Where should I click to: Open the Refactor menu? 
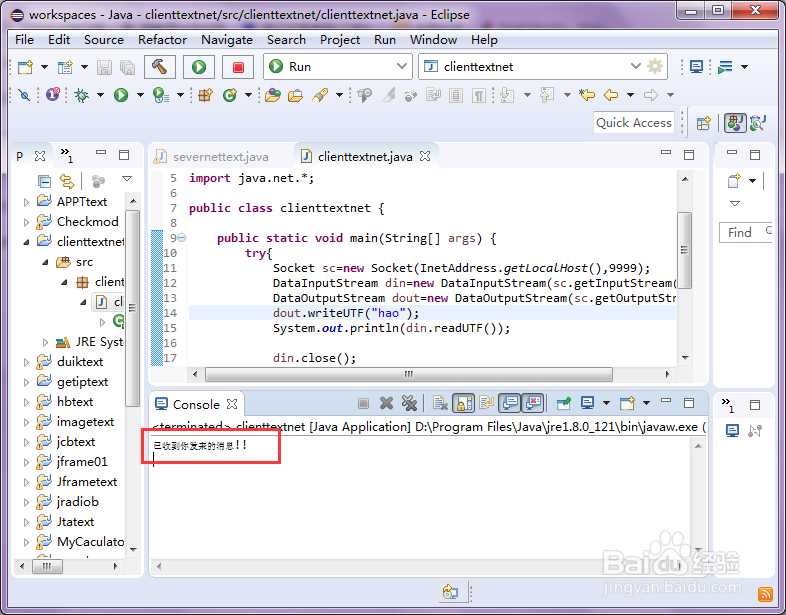click(162, 40)
